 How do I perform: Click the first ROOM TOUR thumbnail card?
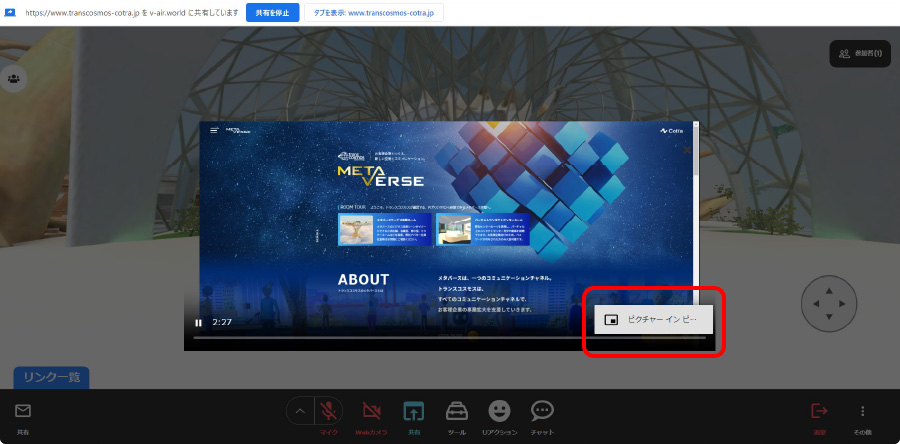tap(385, 229)
